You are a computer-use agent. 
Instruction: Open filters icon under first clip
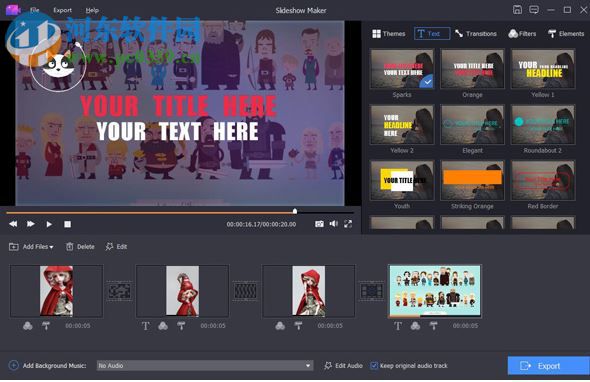28,326
